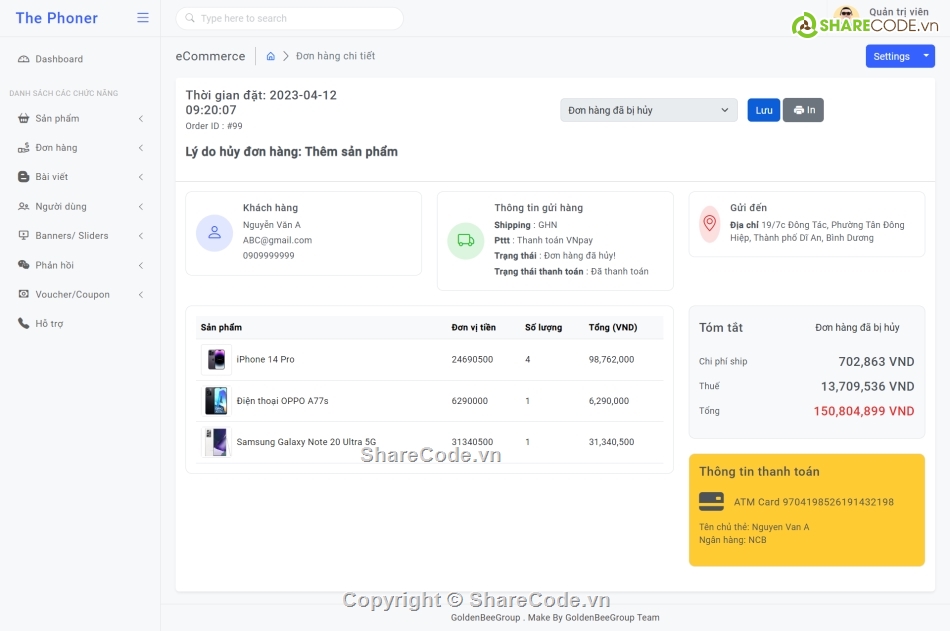Click the Banners/ Sliders monitor icon
This screenshot has height=631, width=950.
[x=24, y=235]
